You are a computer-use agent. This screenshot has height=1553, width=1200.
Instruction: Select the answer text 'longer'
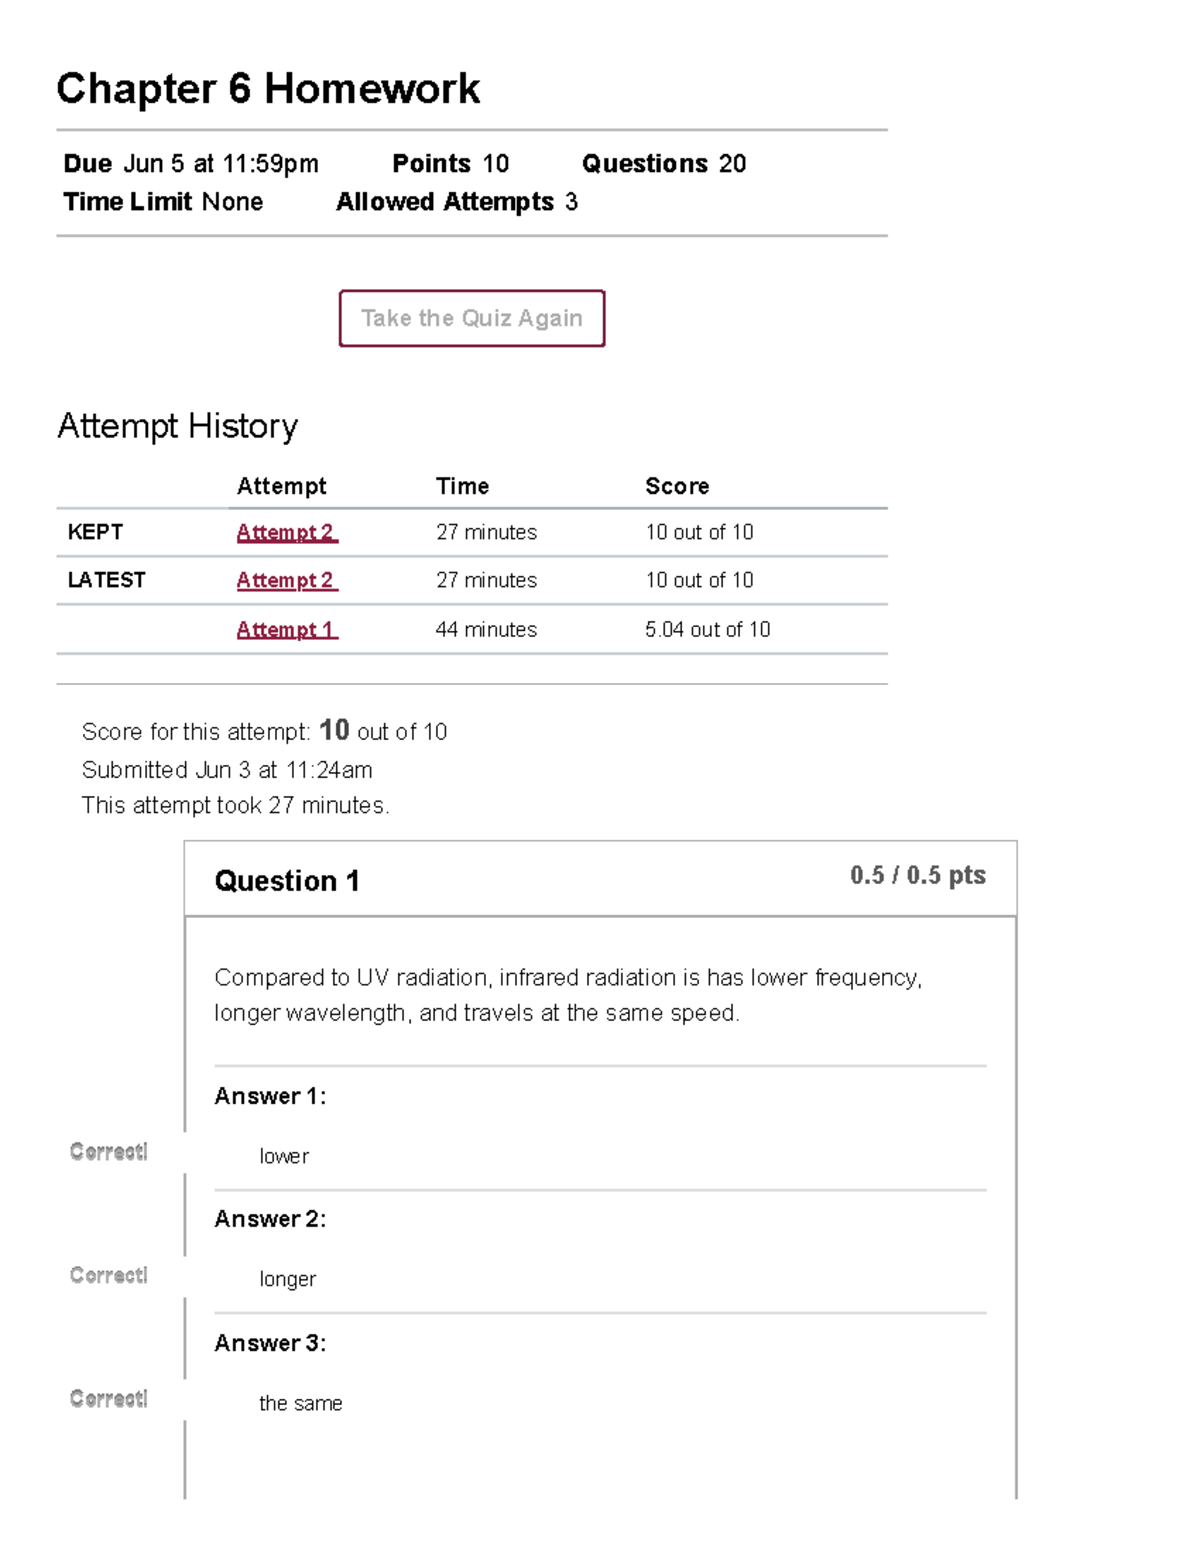click(288, 1279)
